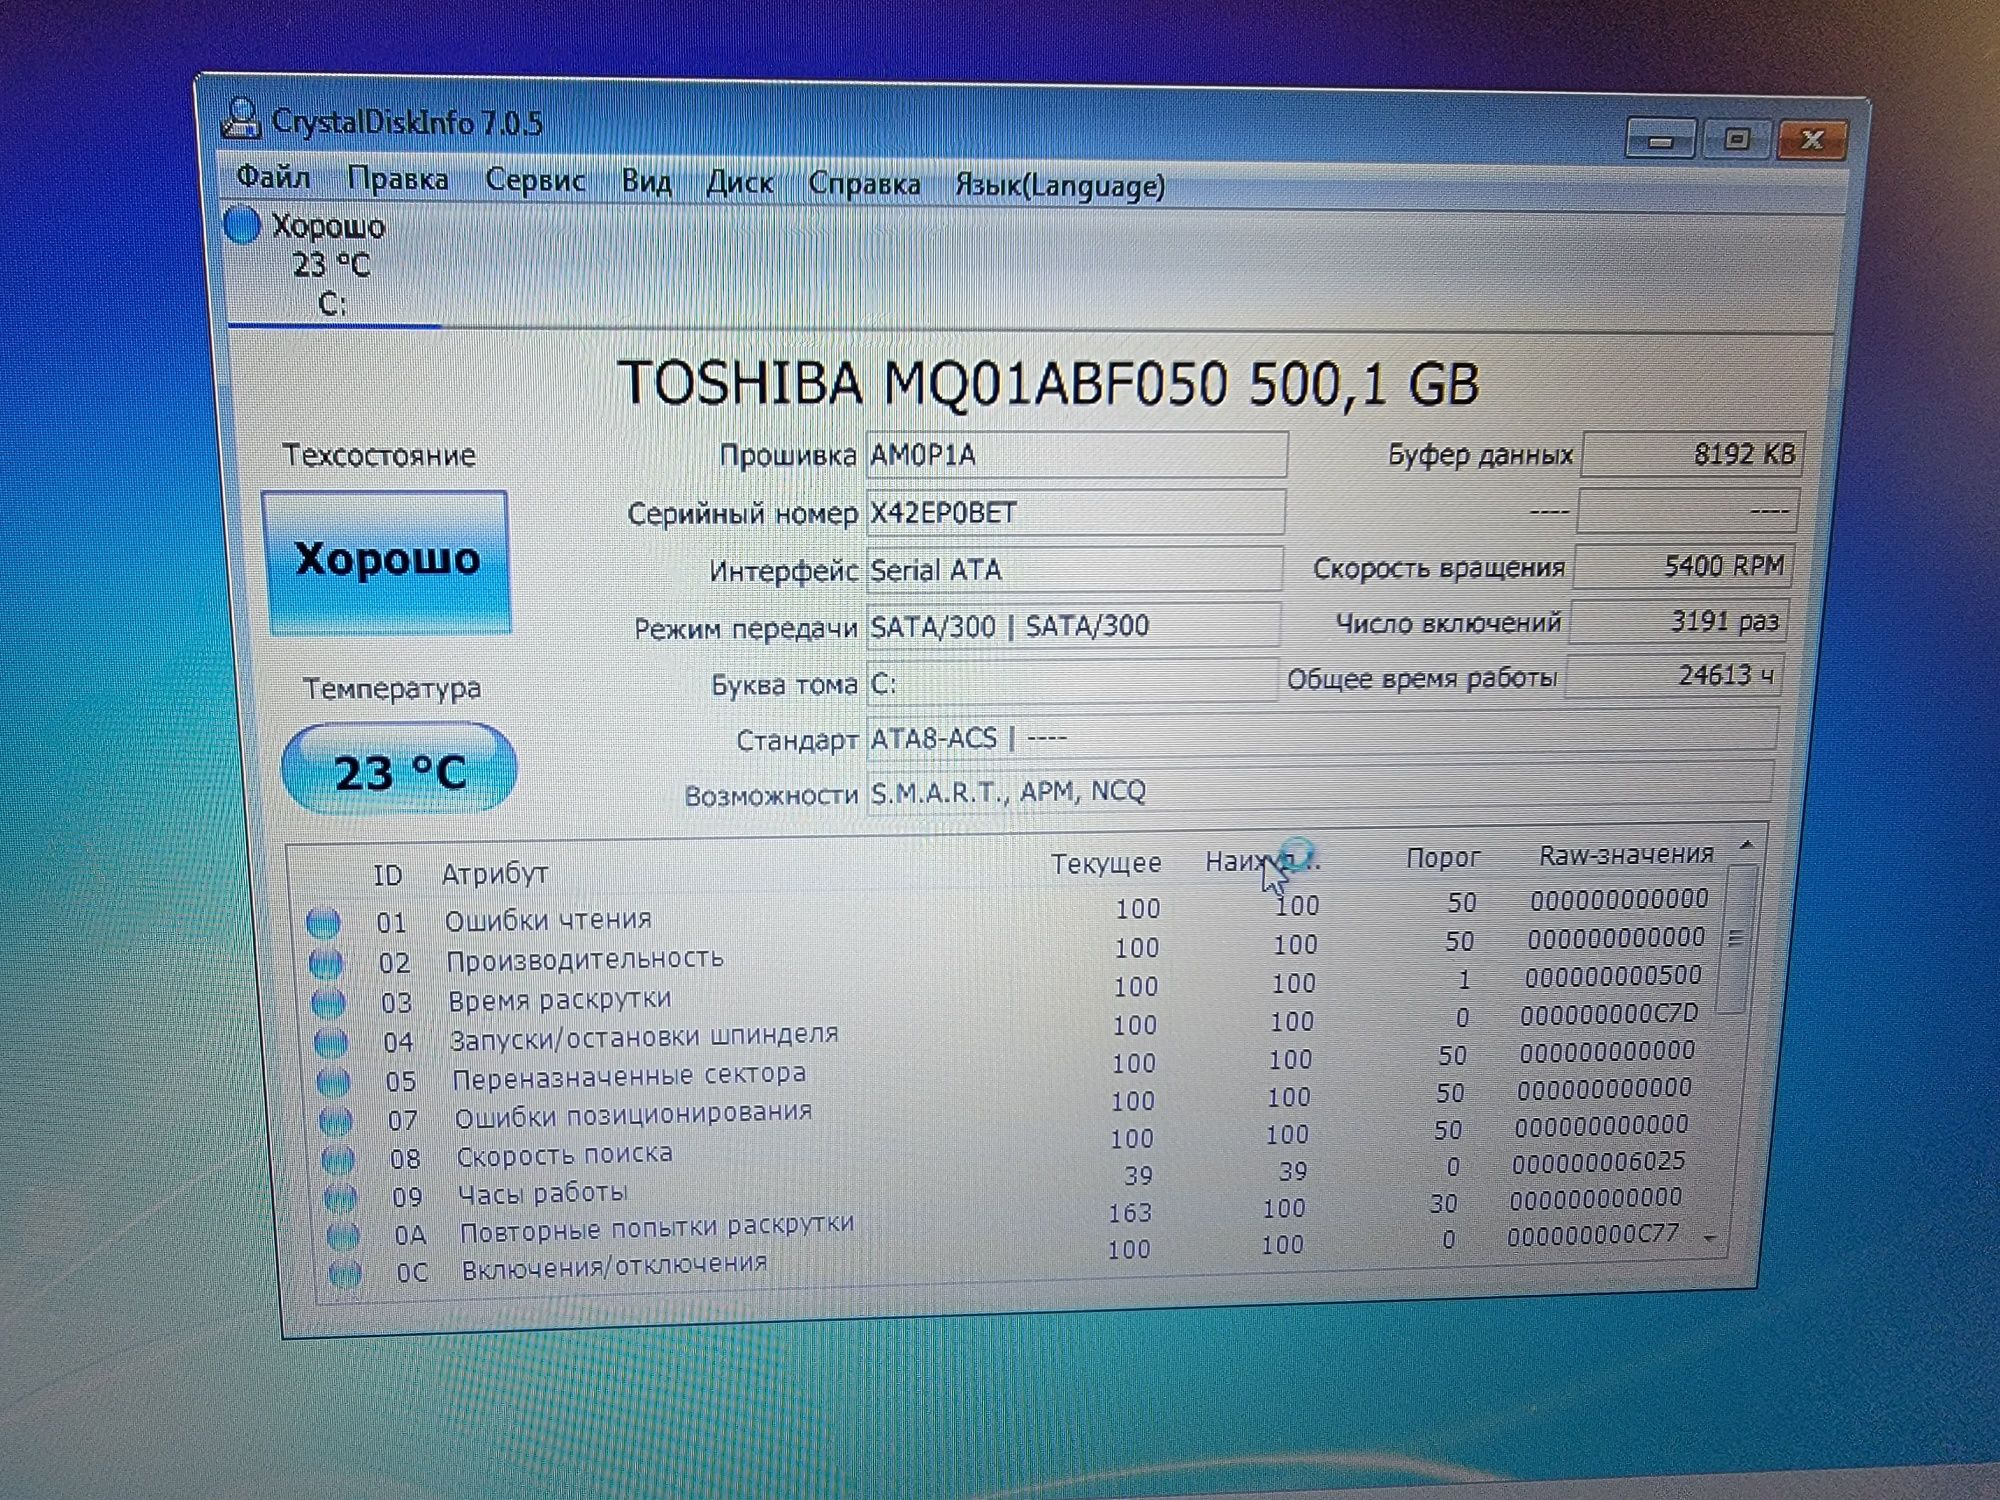This screenshot has width=2000, height=1500.
Task: Minimize the CrystalDiskInfo window
Action: tap(1661, 139)
